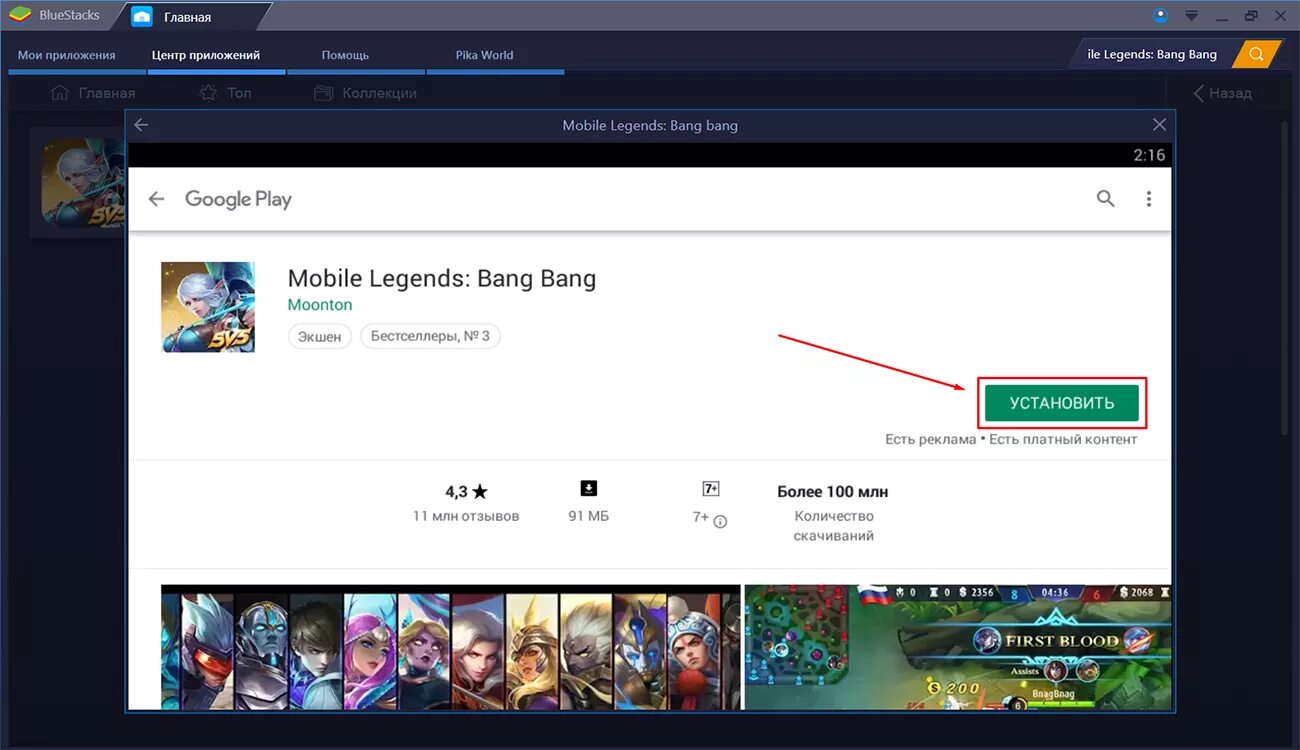Open the dropdown arrow in the title bar
Viewport: 1300px width, 750px height.
(1190, 14)
